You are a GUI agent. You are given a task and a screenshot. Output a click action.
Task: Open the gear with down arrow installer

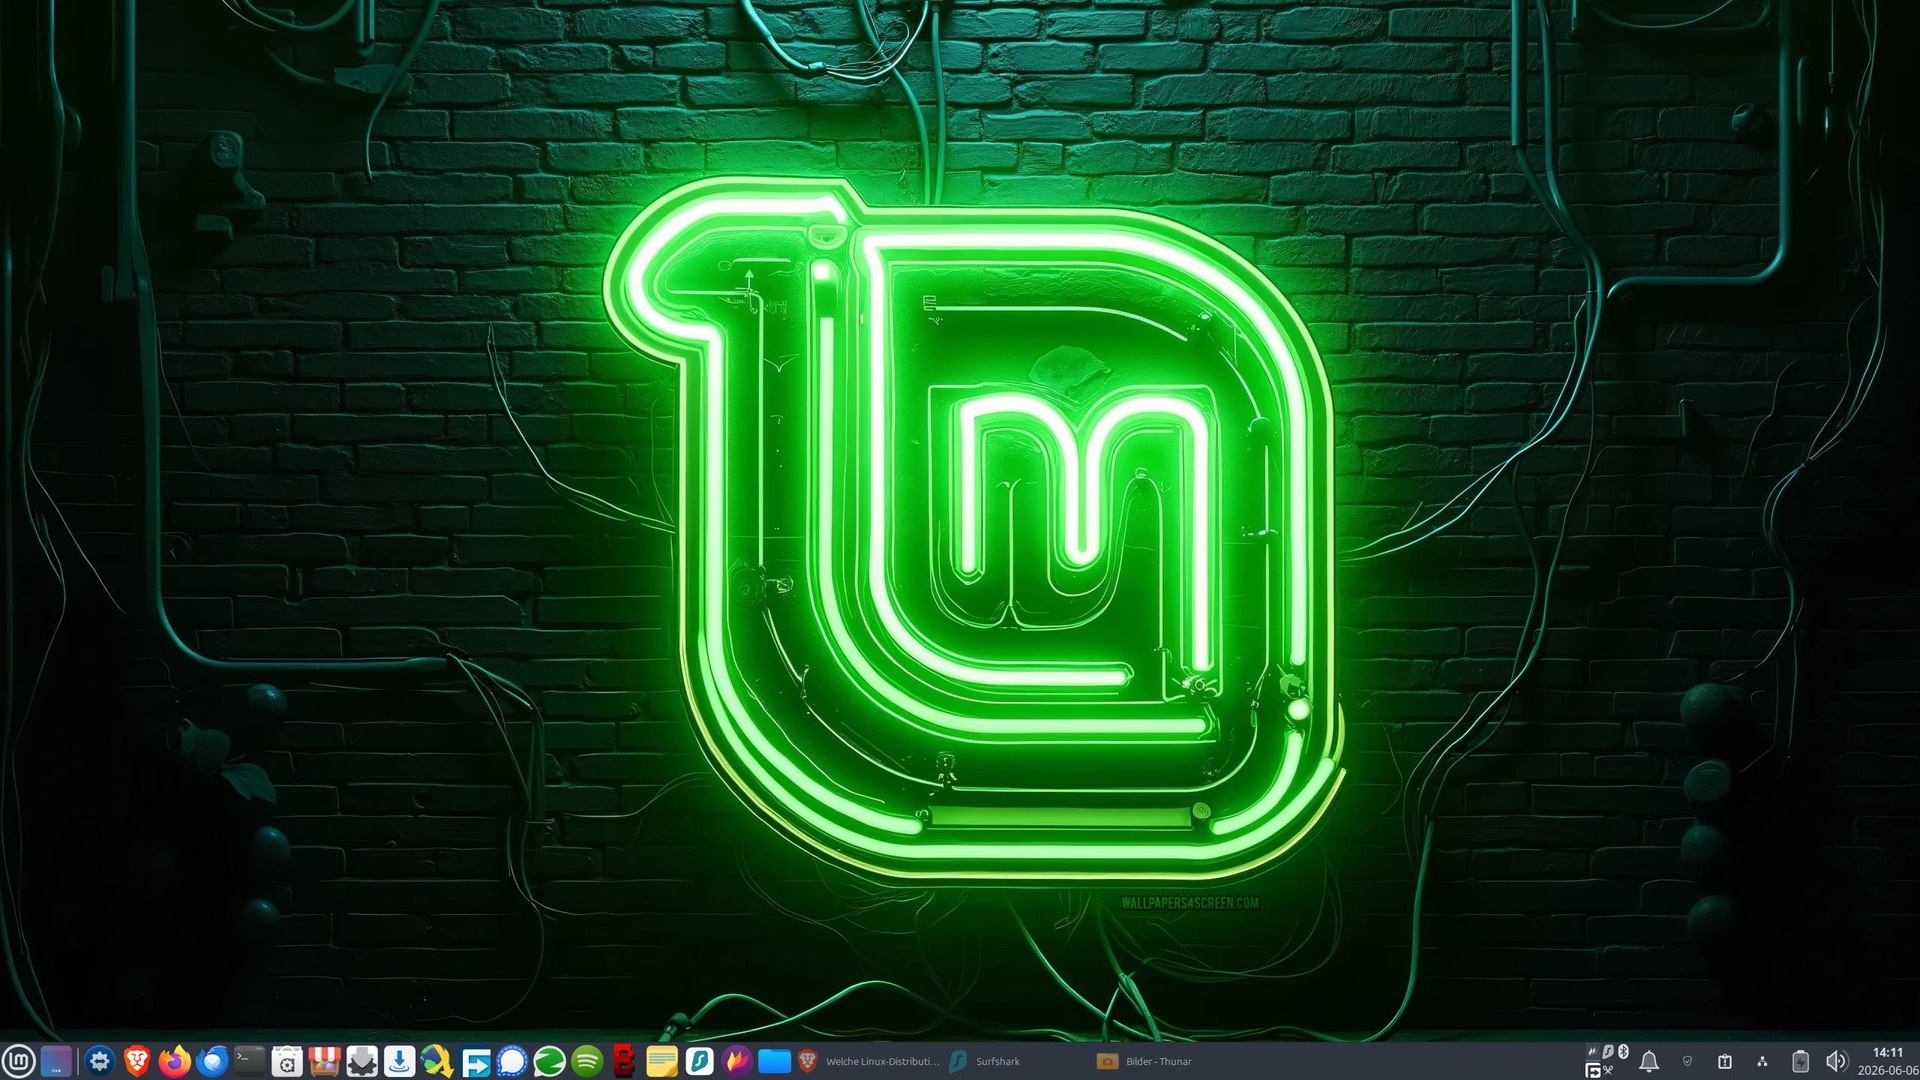(362, 1061)
